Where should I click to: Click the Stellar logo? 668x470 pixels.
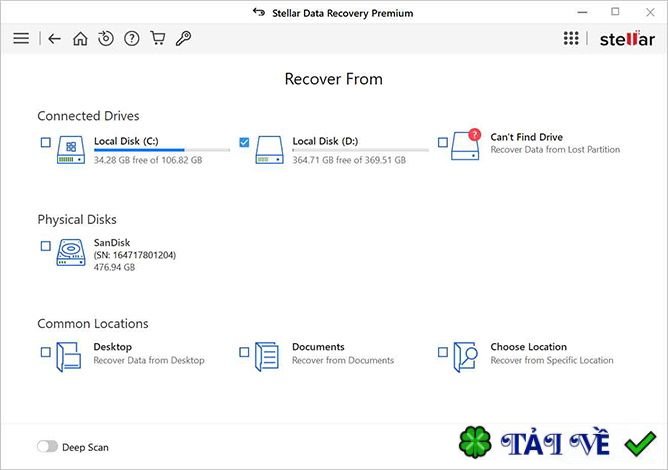(x=627, y=39)
